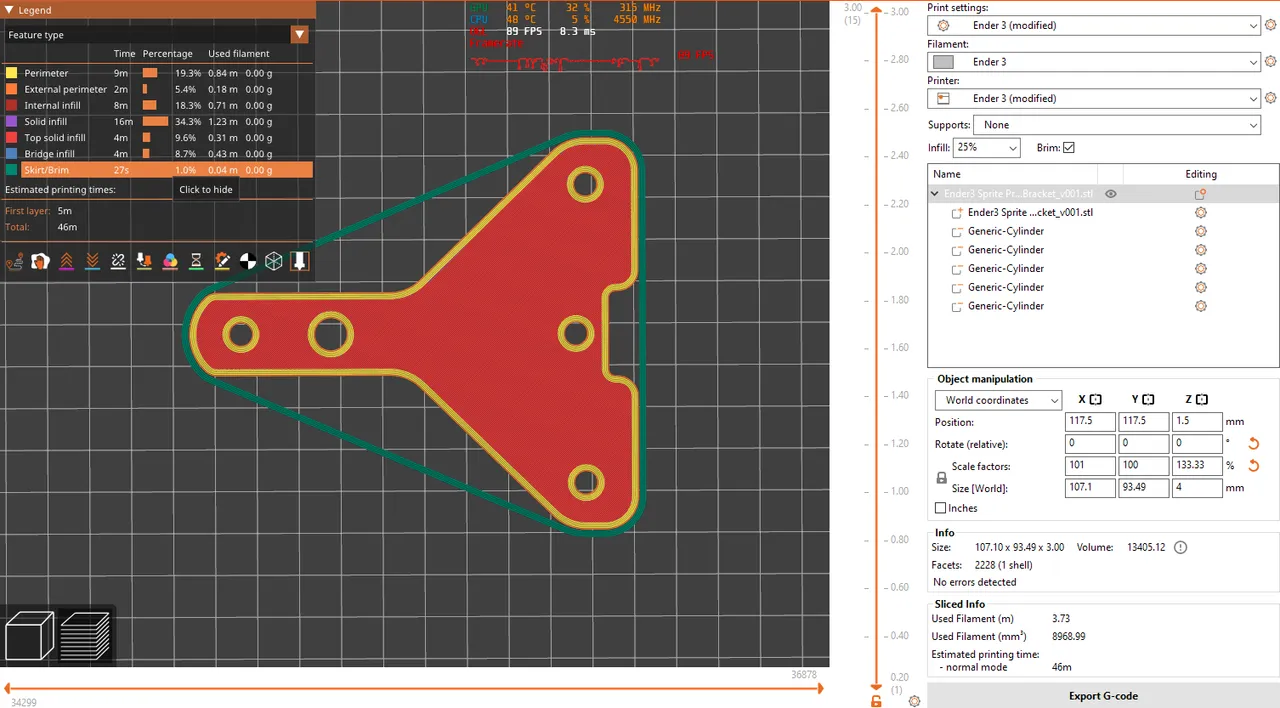Click editing icon on top-level bracket object row
The height and width of the screenshot is (708, 1280).
pyautogui.click(x=1201, y=194)
